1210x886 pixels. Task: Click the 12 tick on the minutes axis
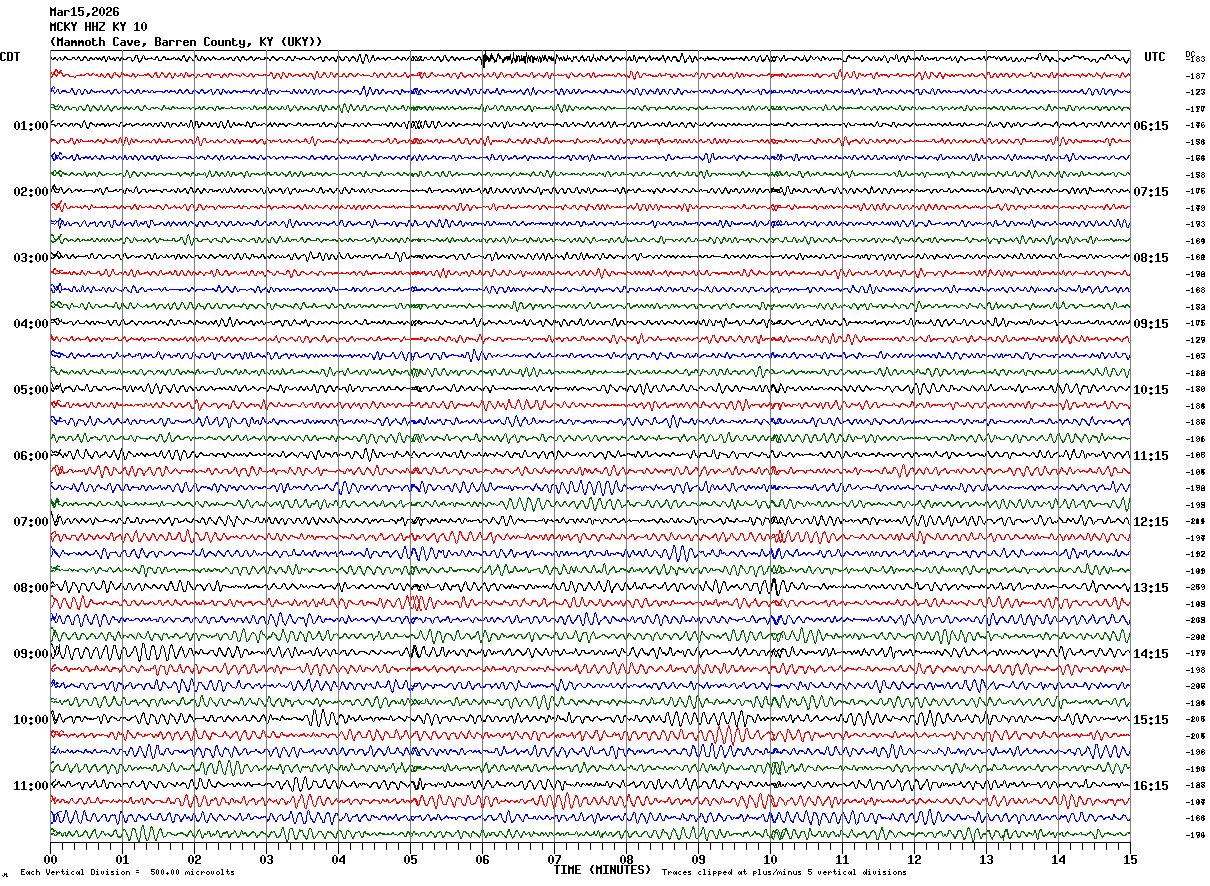(x=914, y=859)
